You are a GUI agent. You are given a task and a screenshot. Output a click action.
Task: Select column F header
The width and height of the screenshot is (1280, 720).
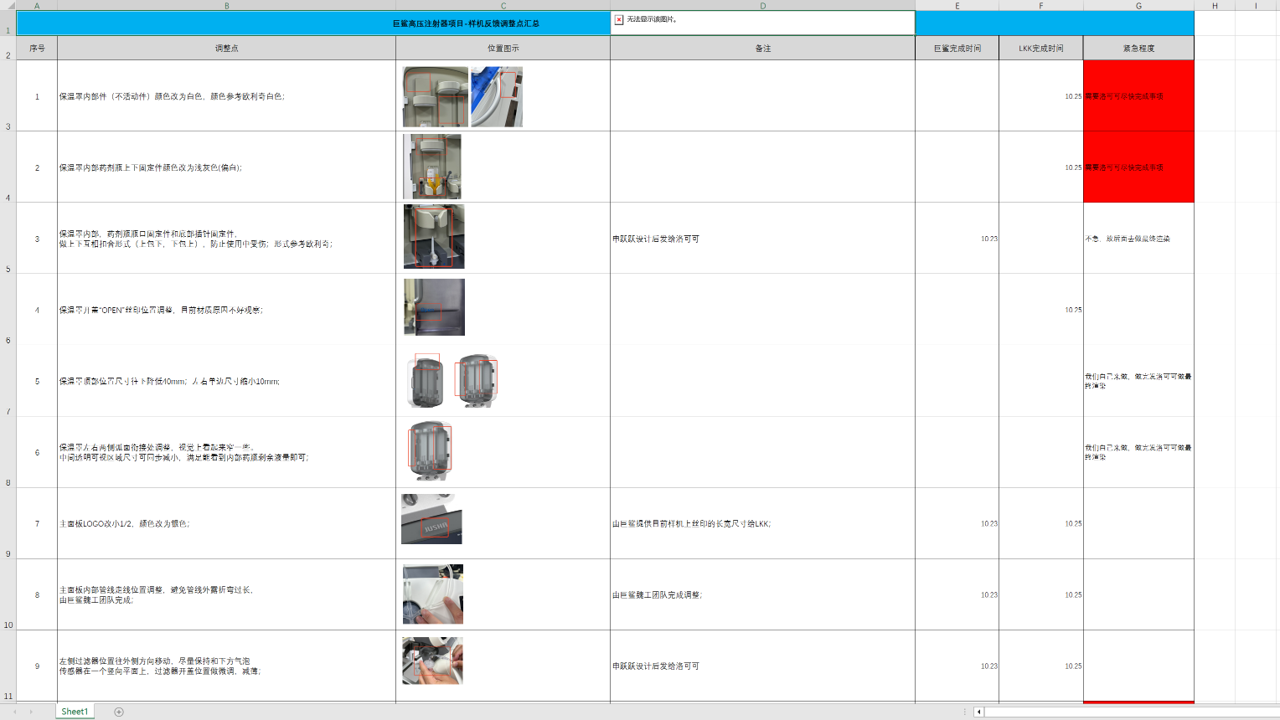1041,5
